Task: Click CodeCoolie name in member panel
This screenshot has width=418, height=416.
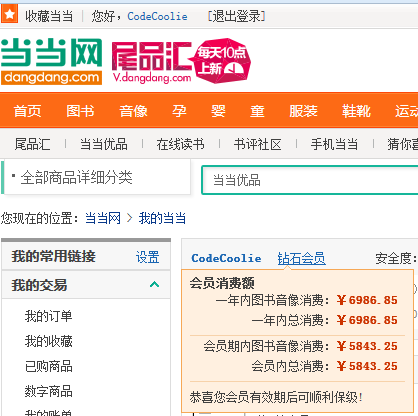Action: [226, 258]
